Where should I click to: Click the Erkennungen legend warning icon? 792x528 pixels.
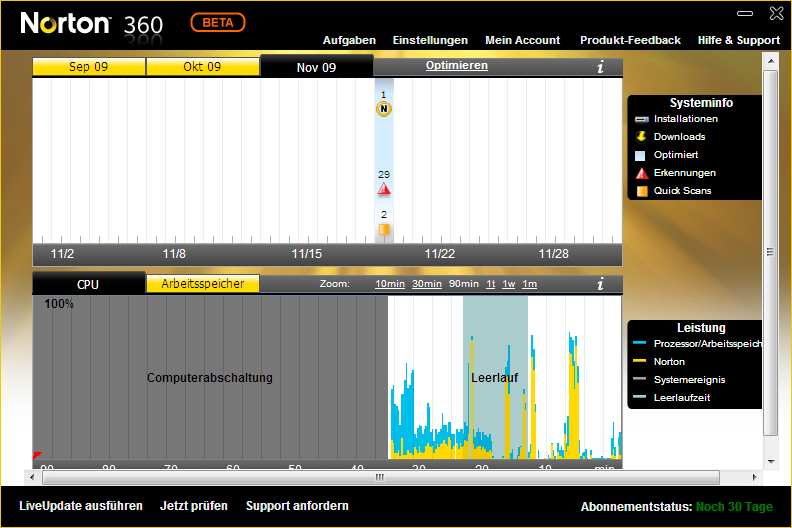click(x=641, y=173)
